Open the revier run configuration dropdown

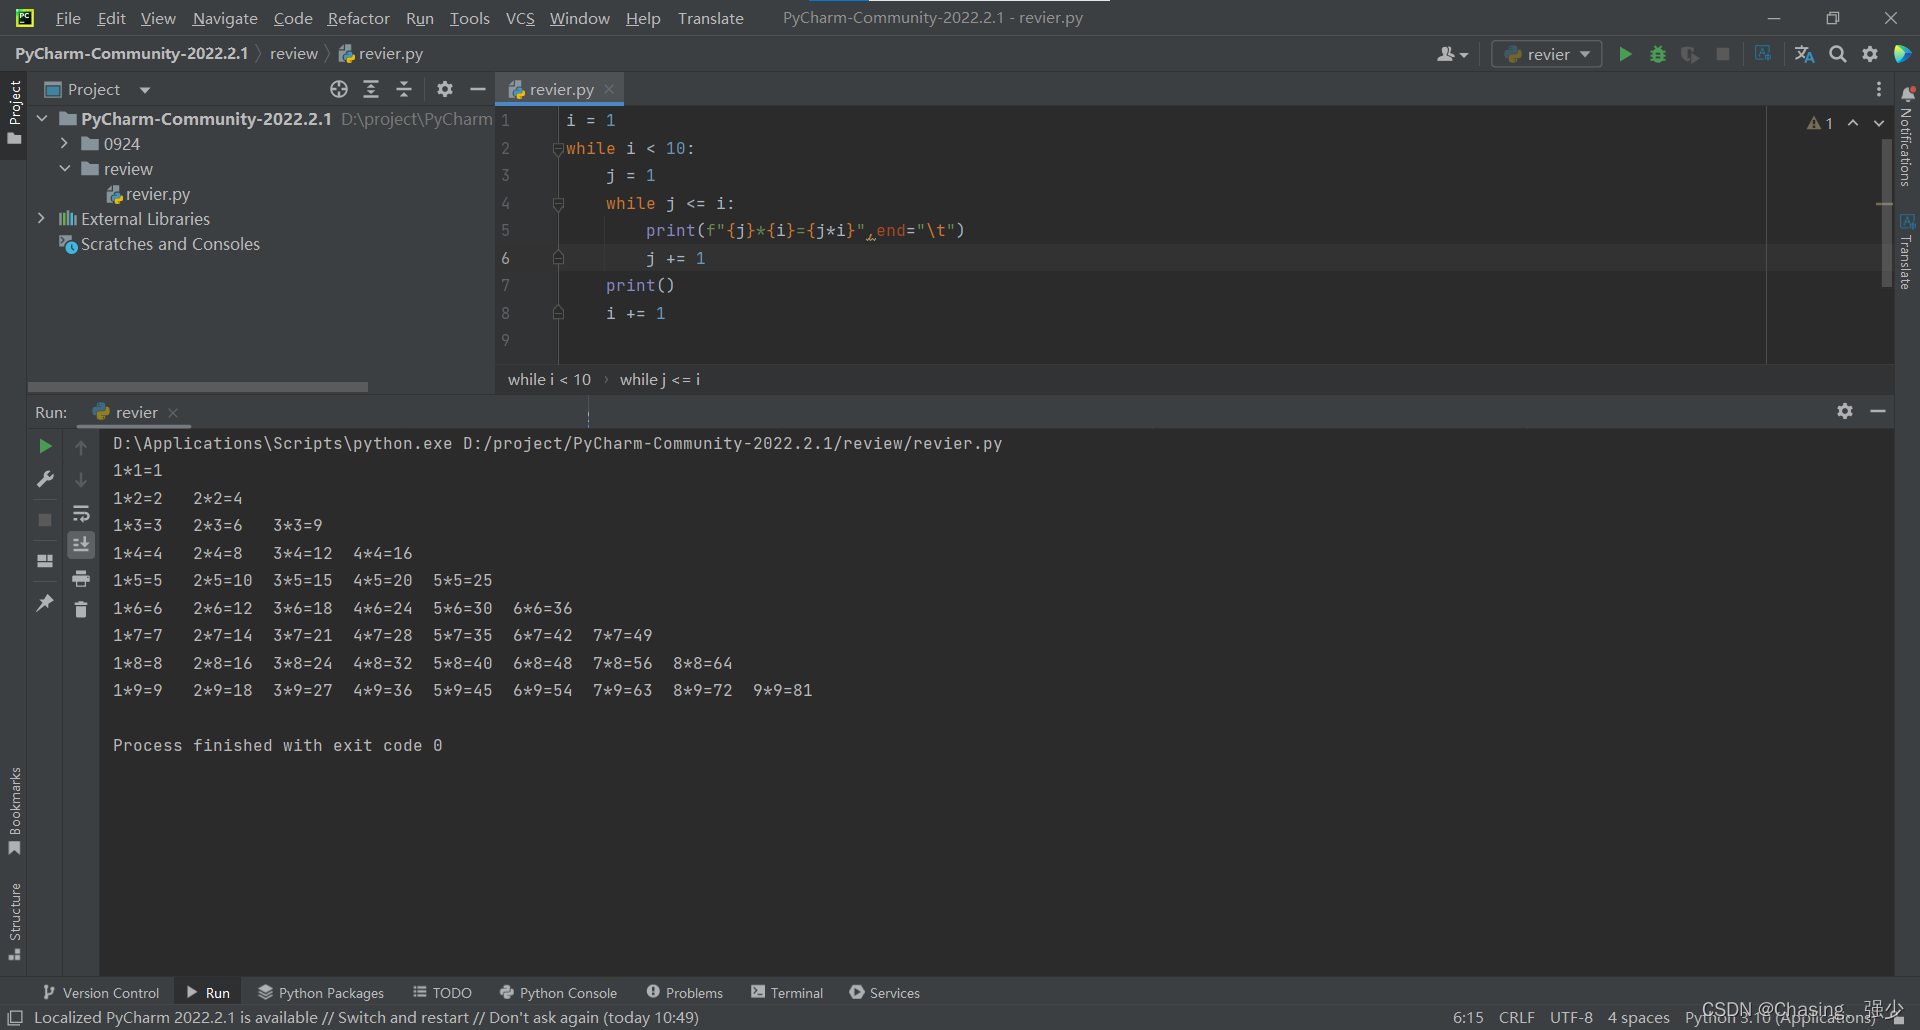click(1547, 54)
